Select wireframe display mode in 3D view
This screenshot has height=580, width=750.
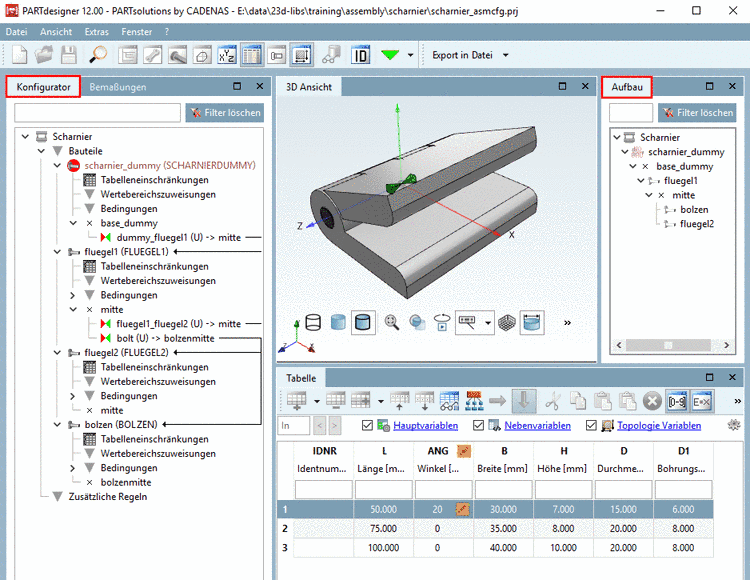[x=312, y=322]
